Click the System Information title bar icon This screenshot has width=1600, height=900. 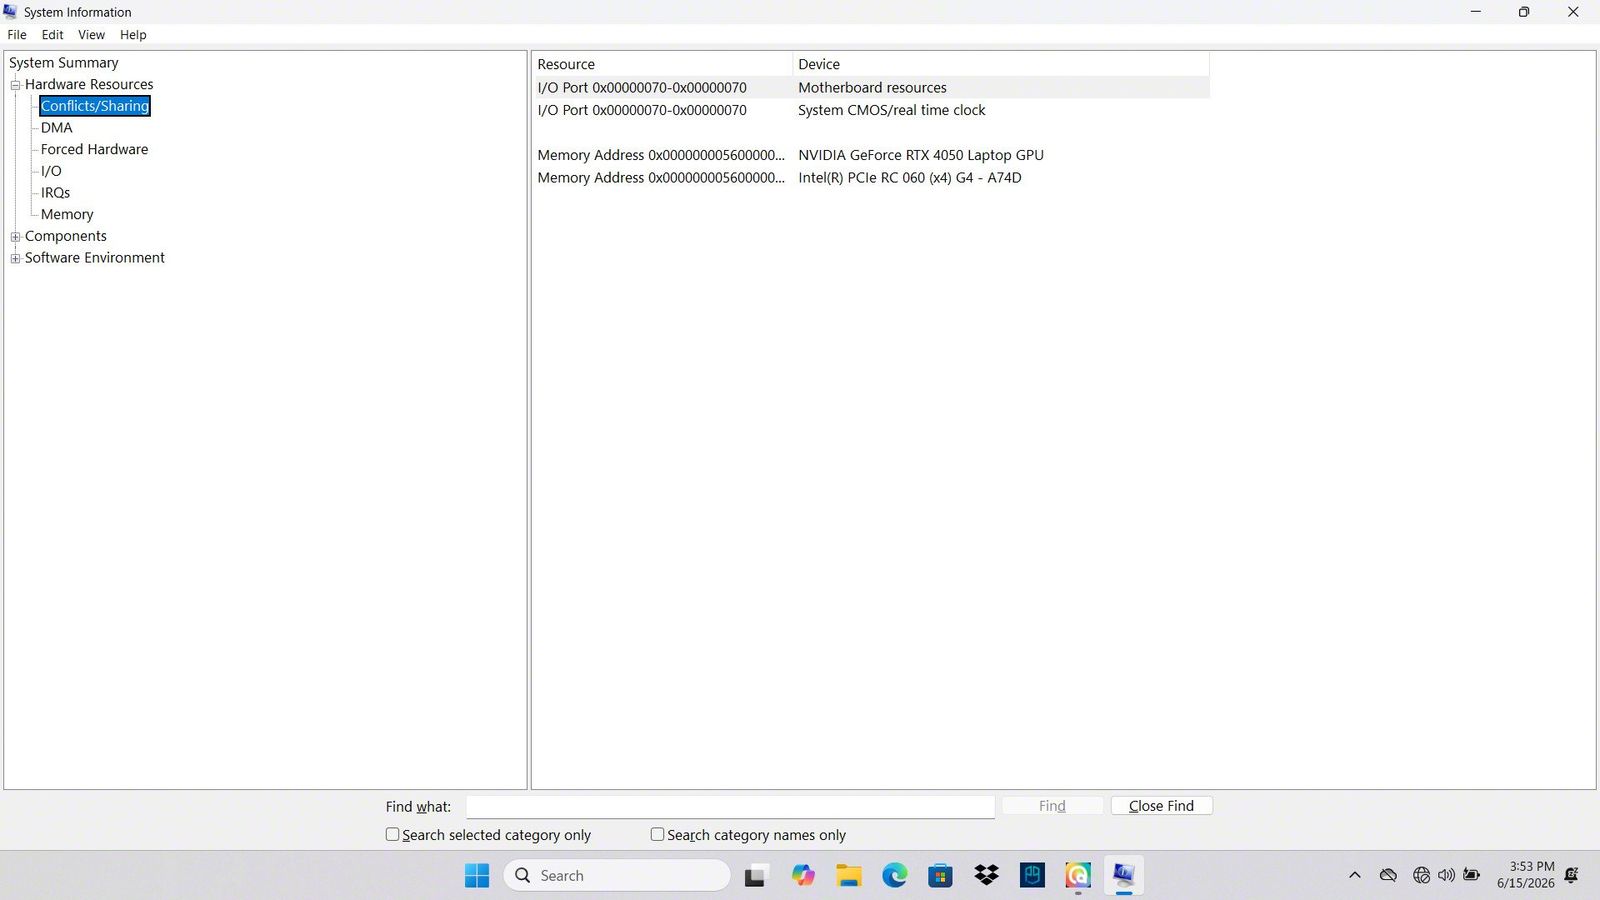coord(11,12)
